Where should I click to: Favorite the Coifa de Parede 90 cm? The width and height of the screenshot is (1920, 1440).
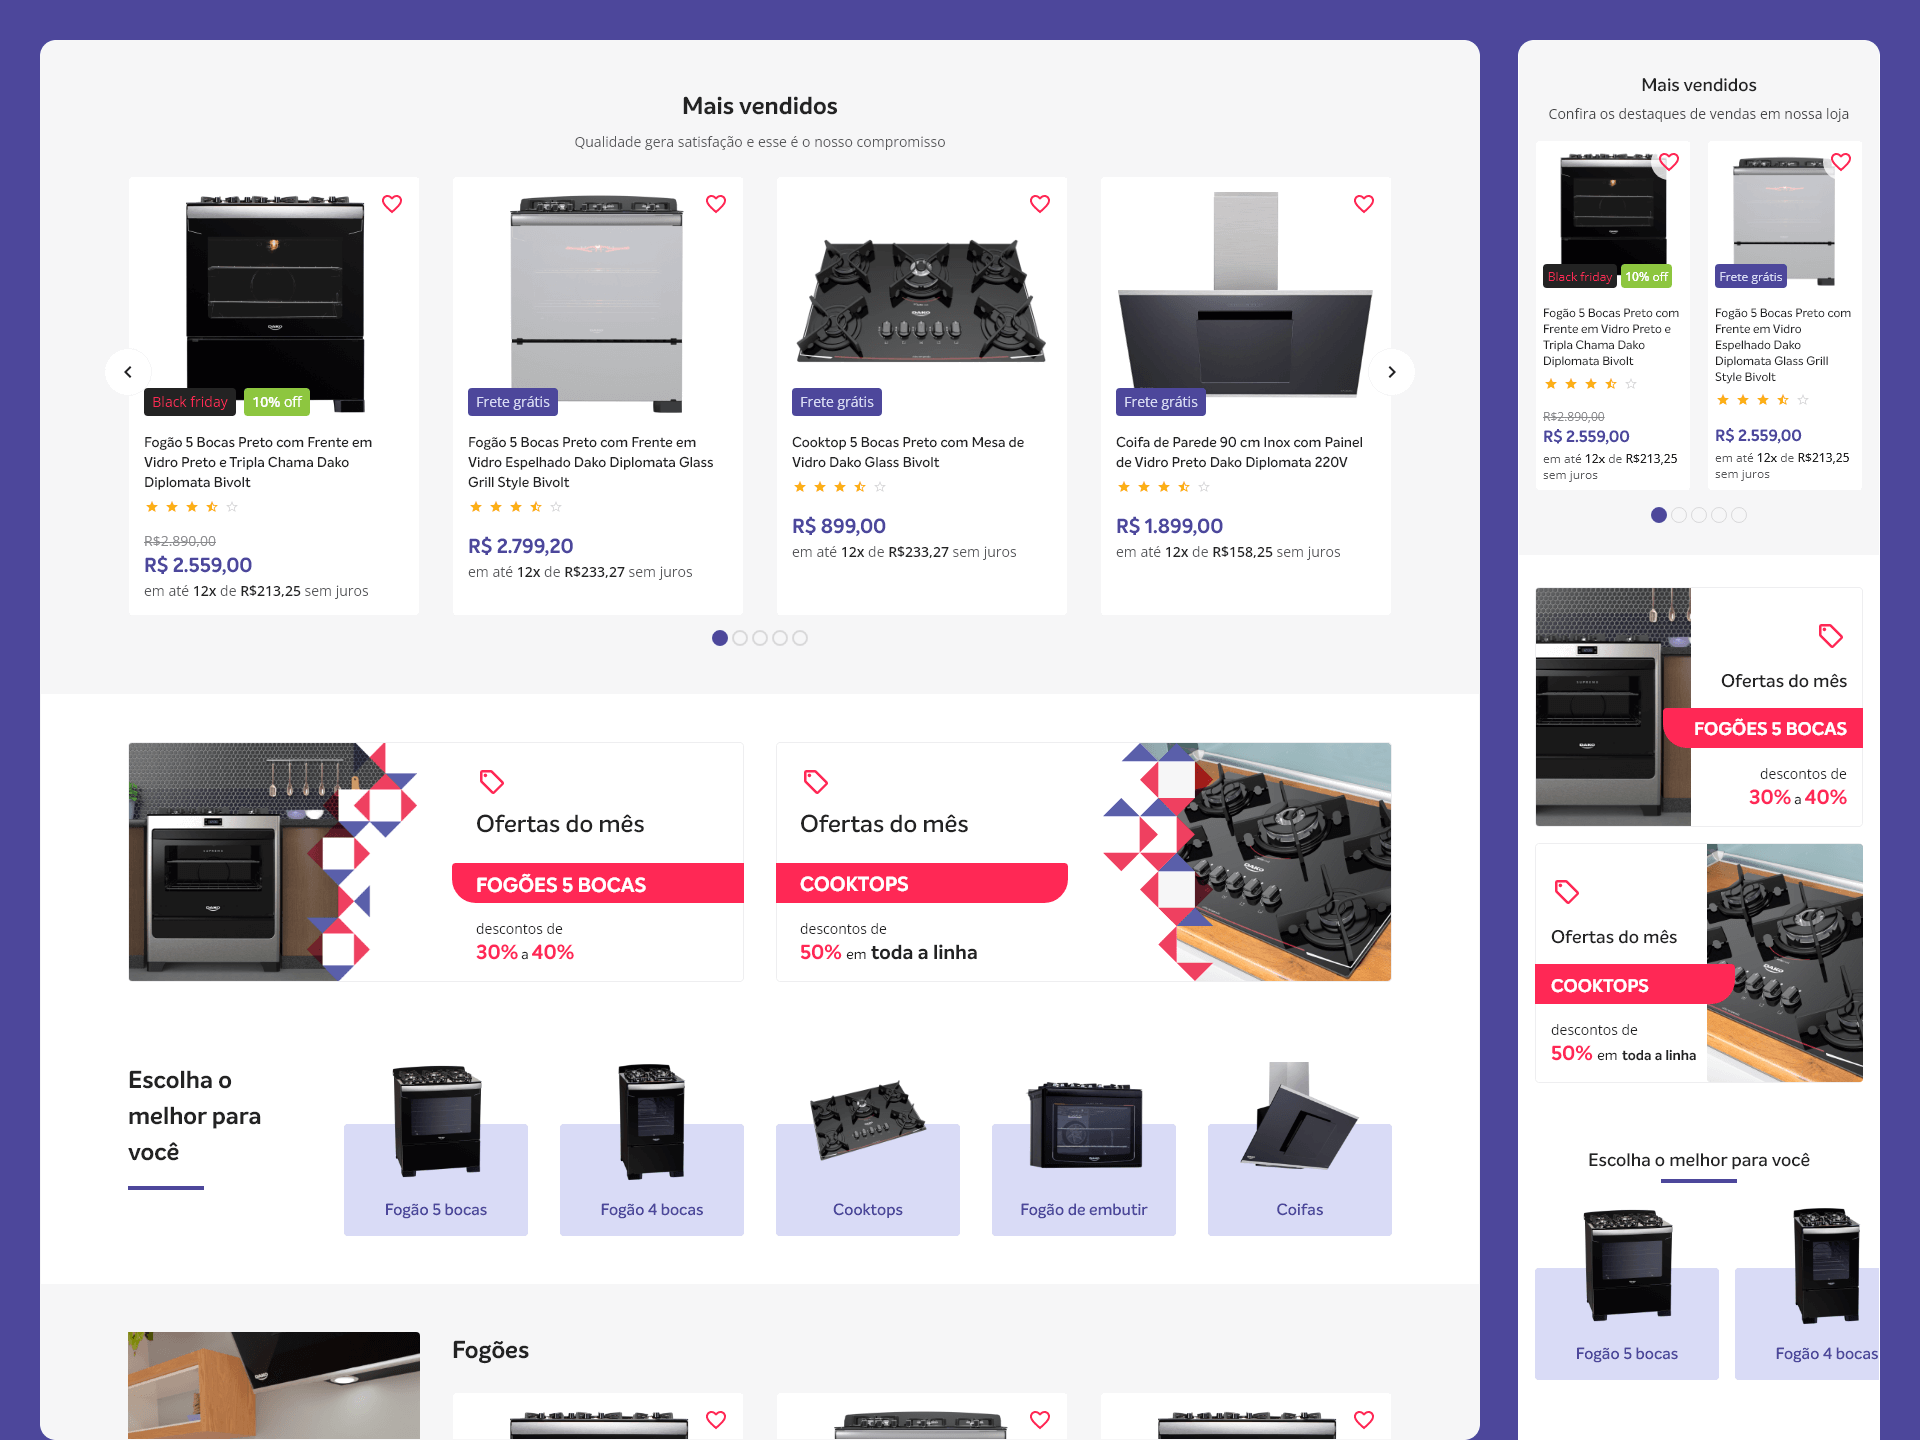tap(1364, 204)
